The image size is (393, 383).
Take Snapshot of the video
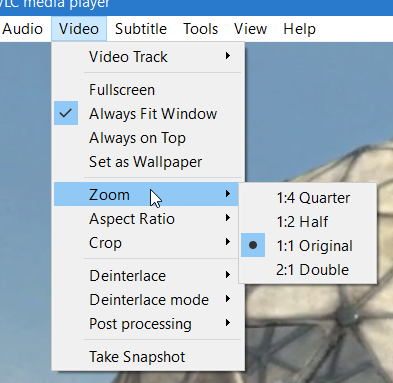(x=147, y=356)
